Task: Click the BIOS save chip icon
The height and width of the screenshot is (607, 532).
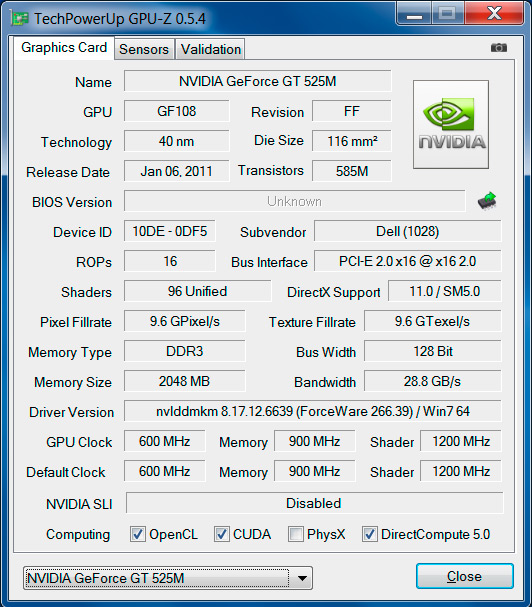Action: pyautogui.click(x=487, y=201)
